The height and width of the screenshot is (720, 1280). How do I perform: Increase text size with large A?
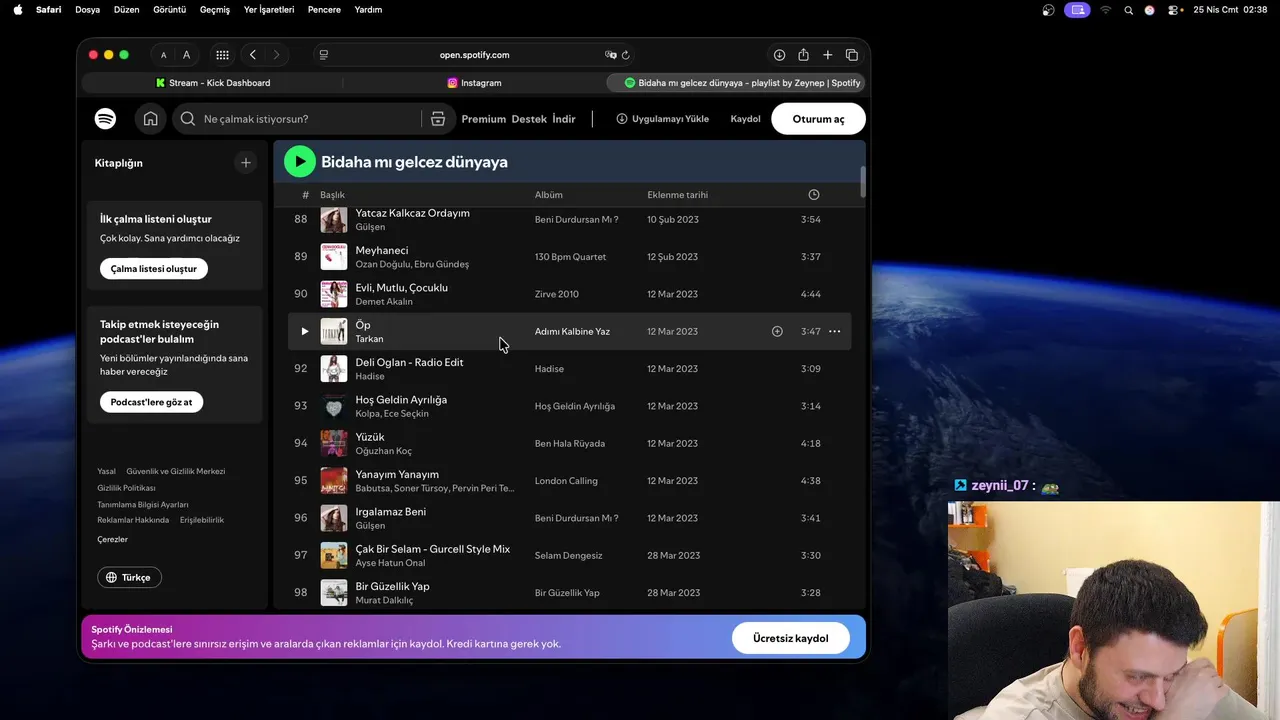coord(186,55)
